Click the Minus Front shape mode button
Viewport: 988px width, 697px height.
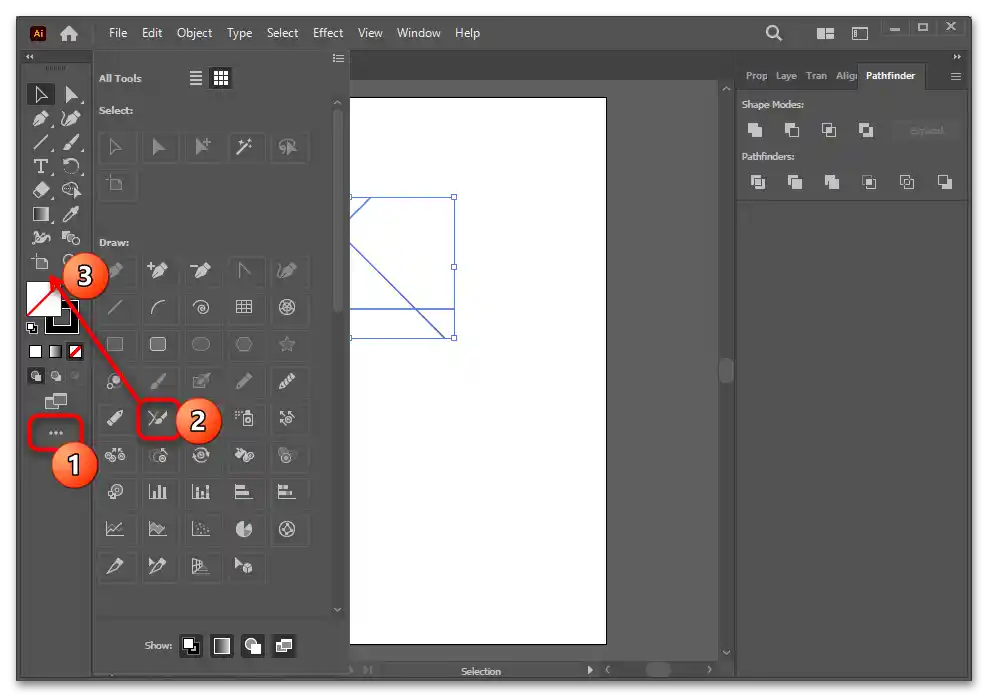[792, 130]
